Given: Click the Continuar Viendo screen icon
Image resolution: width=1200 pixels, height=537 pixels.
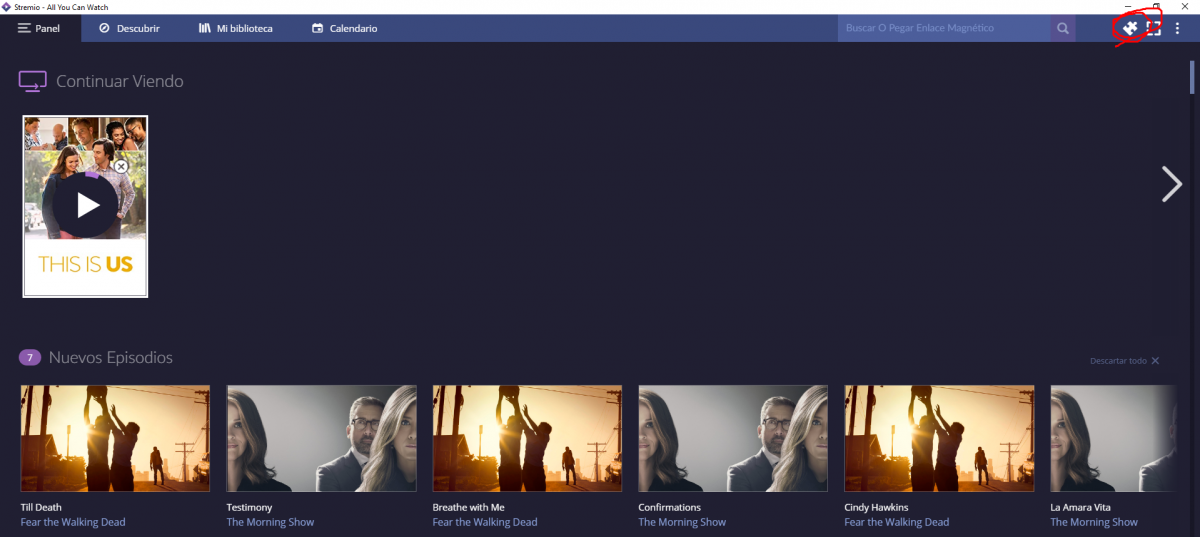Looking at the screenshot, I should pyautogui.click(x=33, y=82).
